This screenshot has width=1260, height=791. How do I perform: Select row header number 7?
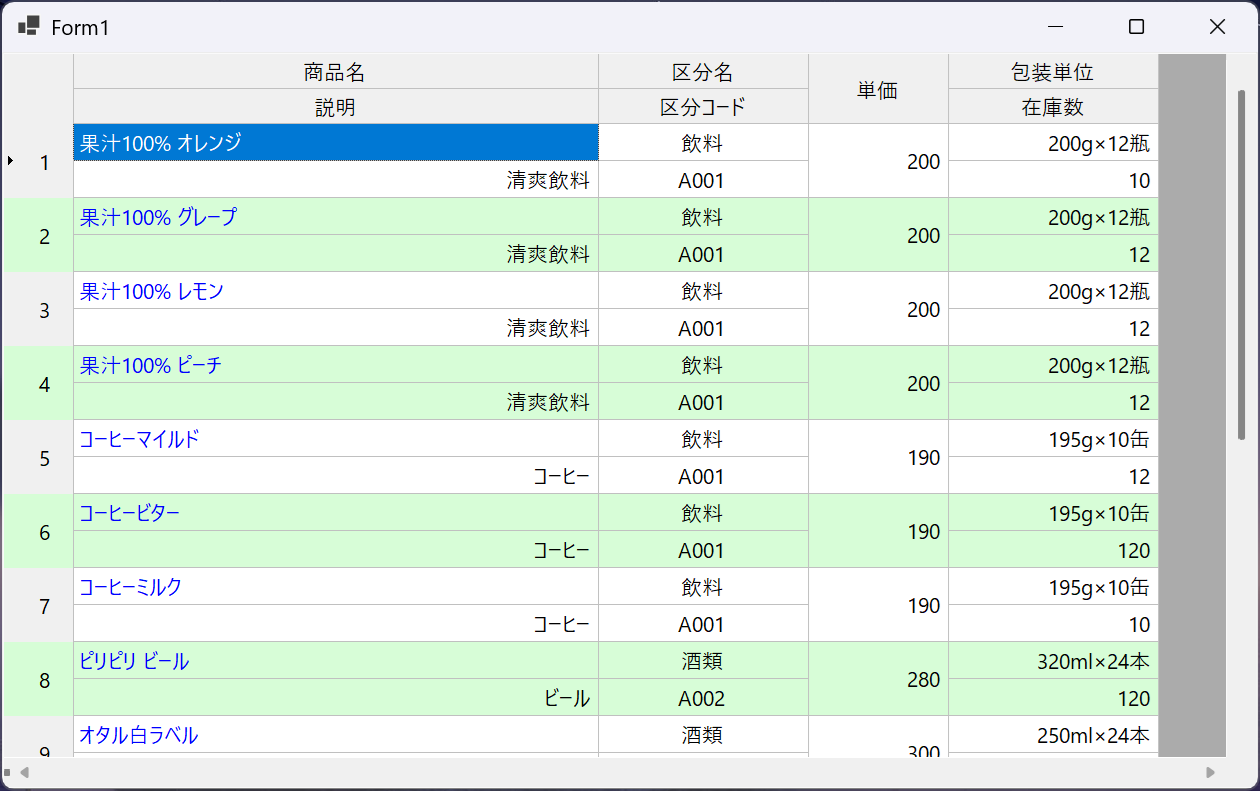click(x=38, y=605)
